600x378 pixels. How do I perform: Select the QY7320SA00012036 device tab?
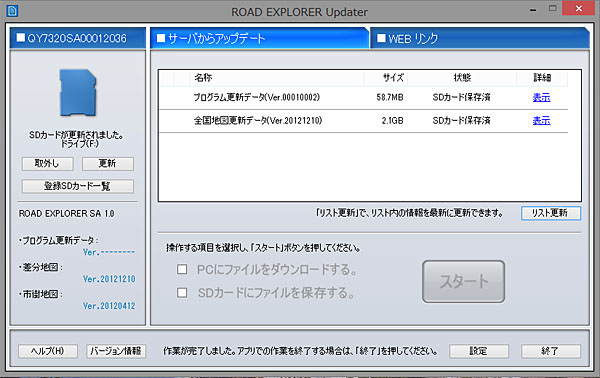tap(78, 38)
